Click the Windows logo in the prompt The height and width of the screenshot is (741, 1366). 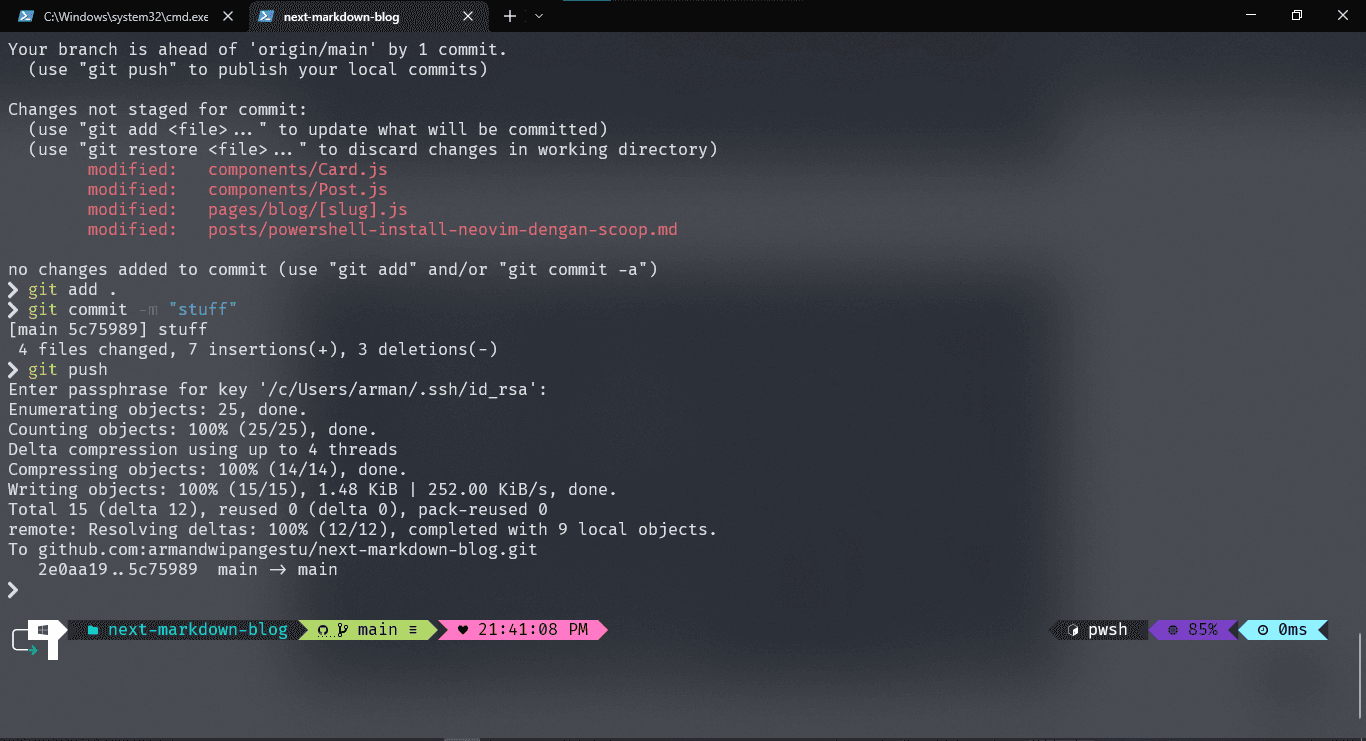click(x=44, y=630)
